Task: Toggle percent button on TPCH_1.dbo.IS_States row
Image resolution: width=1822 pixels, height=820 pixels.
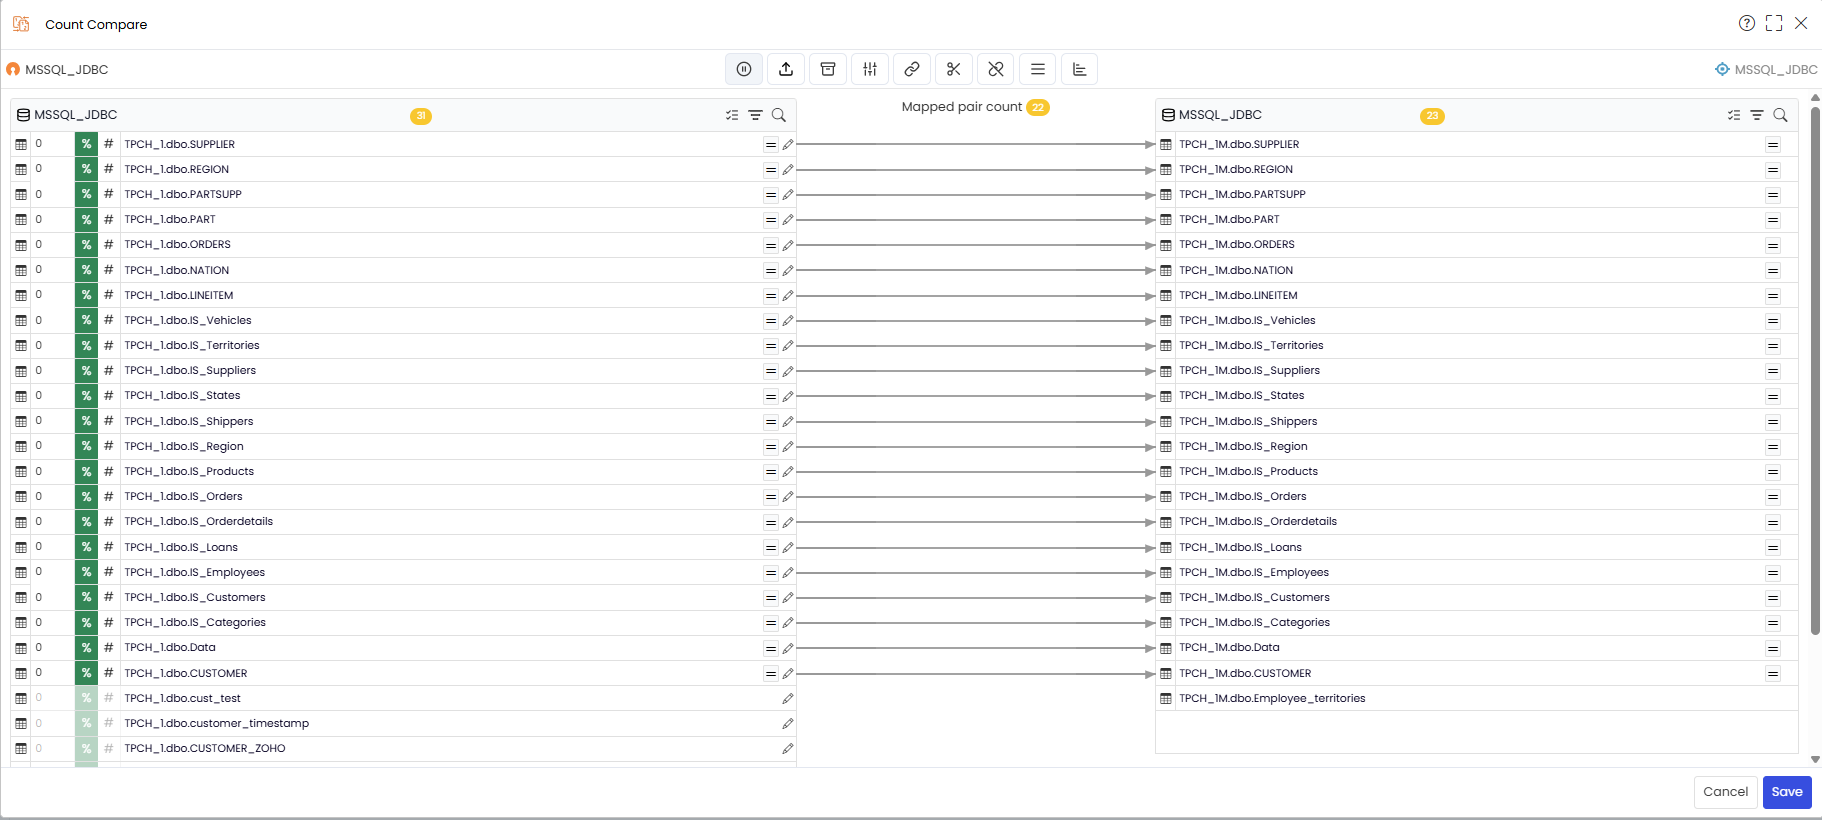Action: click(87, 396)
